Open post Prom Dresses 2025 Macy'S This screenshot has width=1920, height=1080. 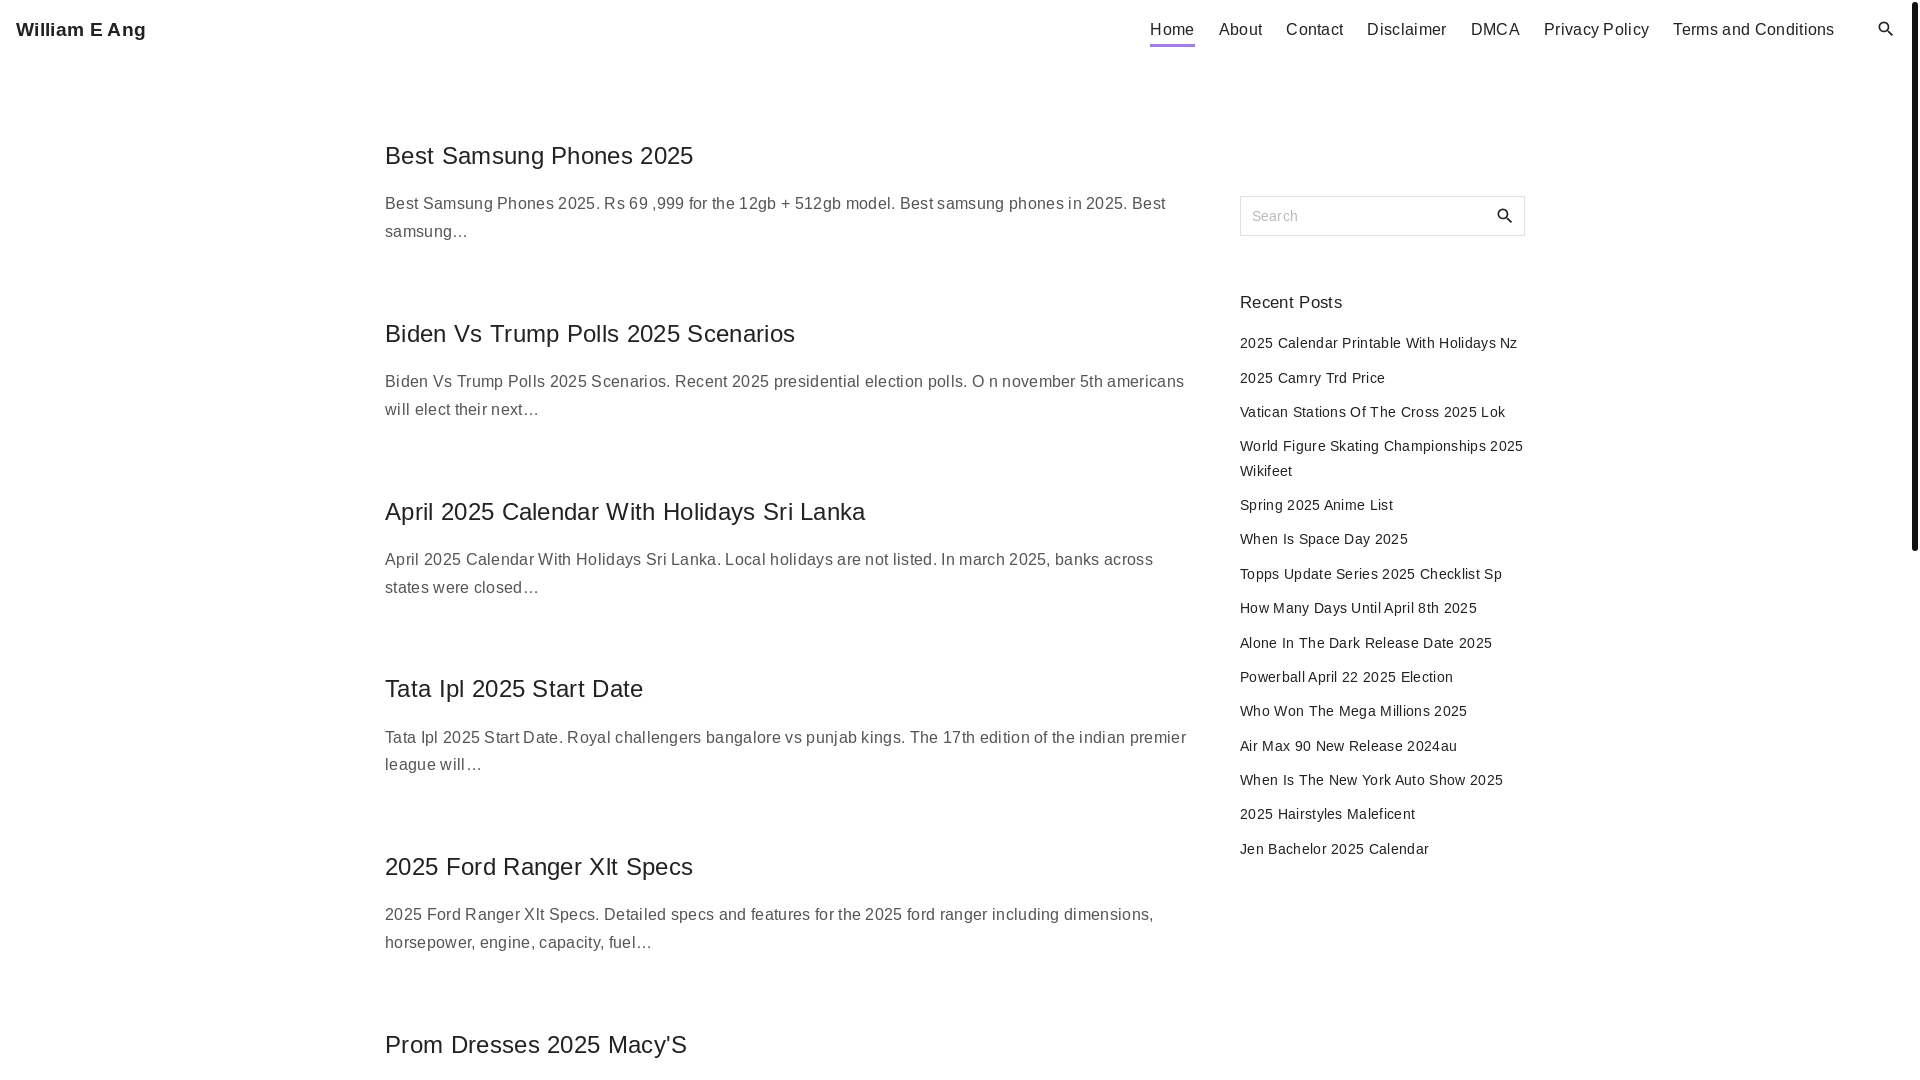536,1045
